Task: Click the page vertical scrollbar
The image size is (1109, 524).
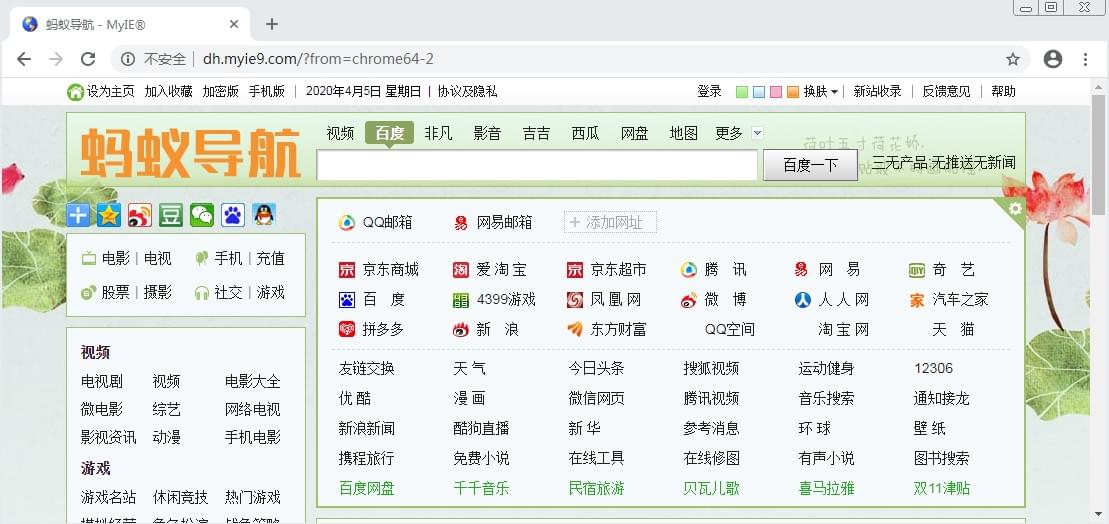Action: click(1098, 154)
